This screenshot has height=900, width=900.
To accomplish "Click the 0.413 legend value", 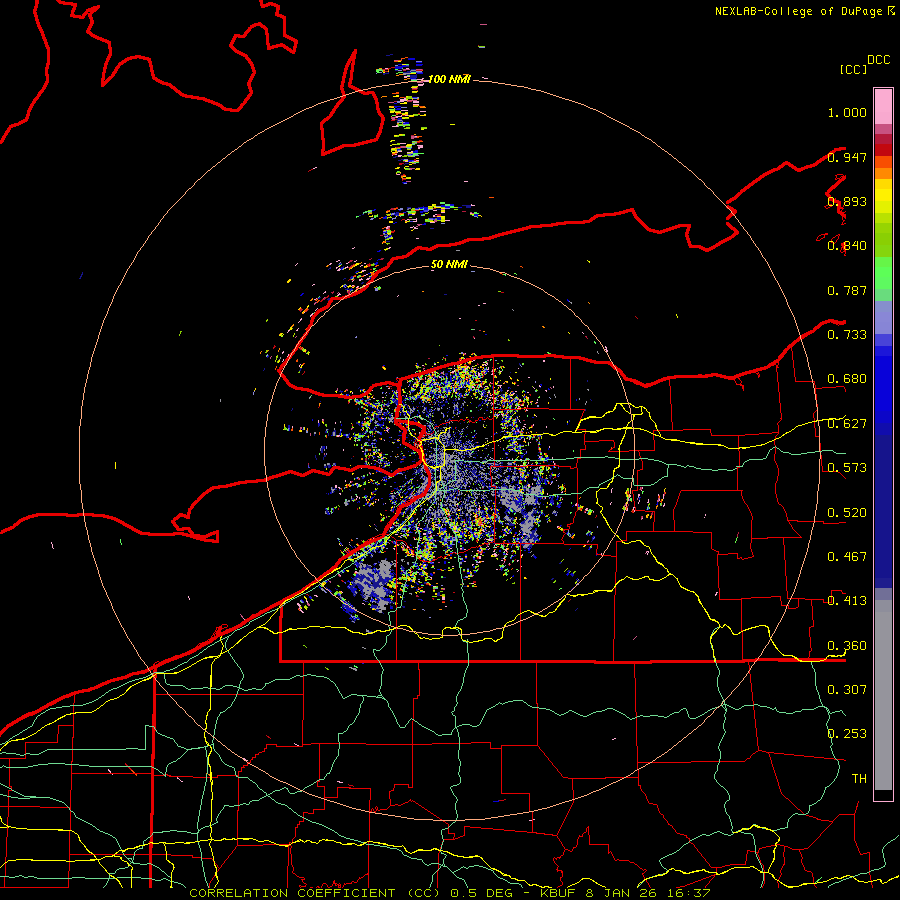I will 847,600.
